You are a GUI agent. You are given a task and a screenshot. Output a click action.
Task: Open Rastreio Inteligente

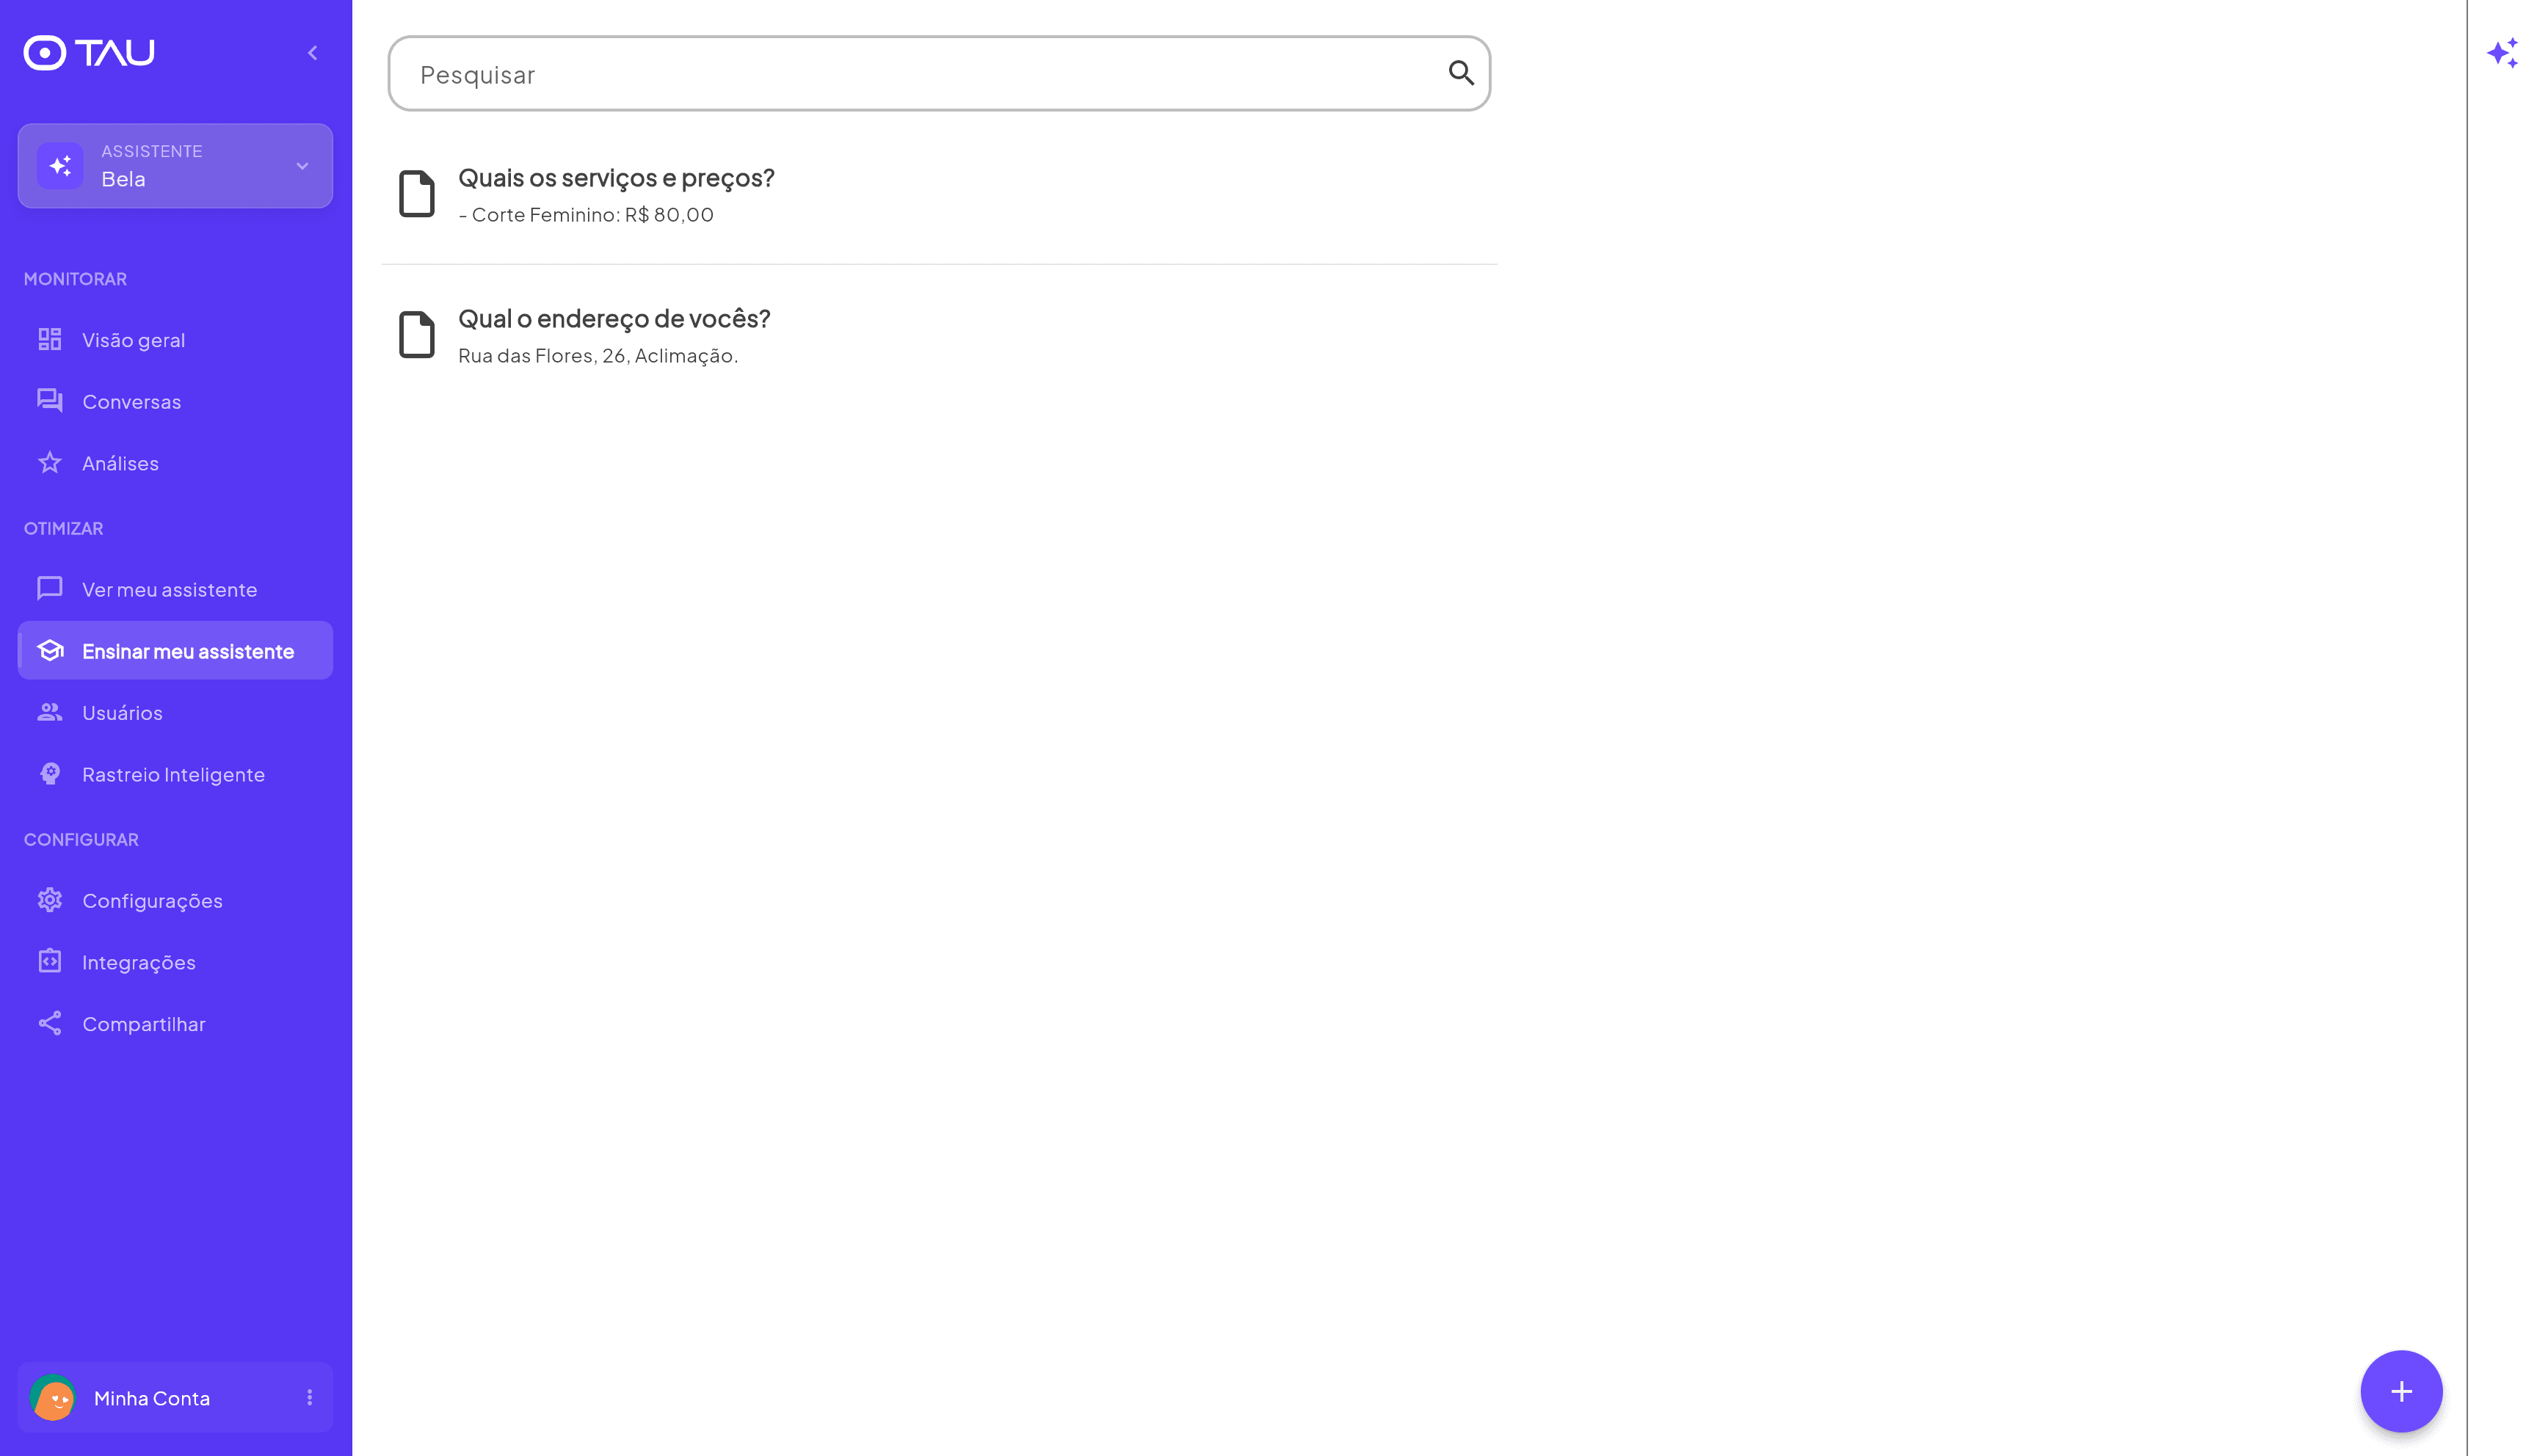pyautogui.click(x=173, y=775)
